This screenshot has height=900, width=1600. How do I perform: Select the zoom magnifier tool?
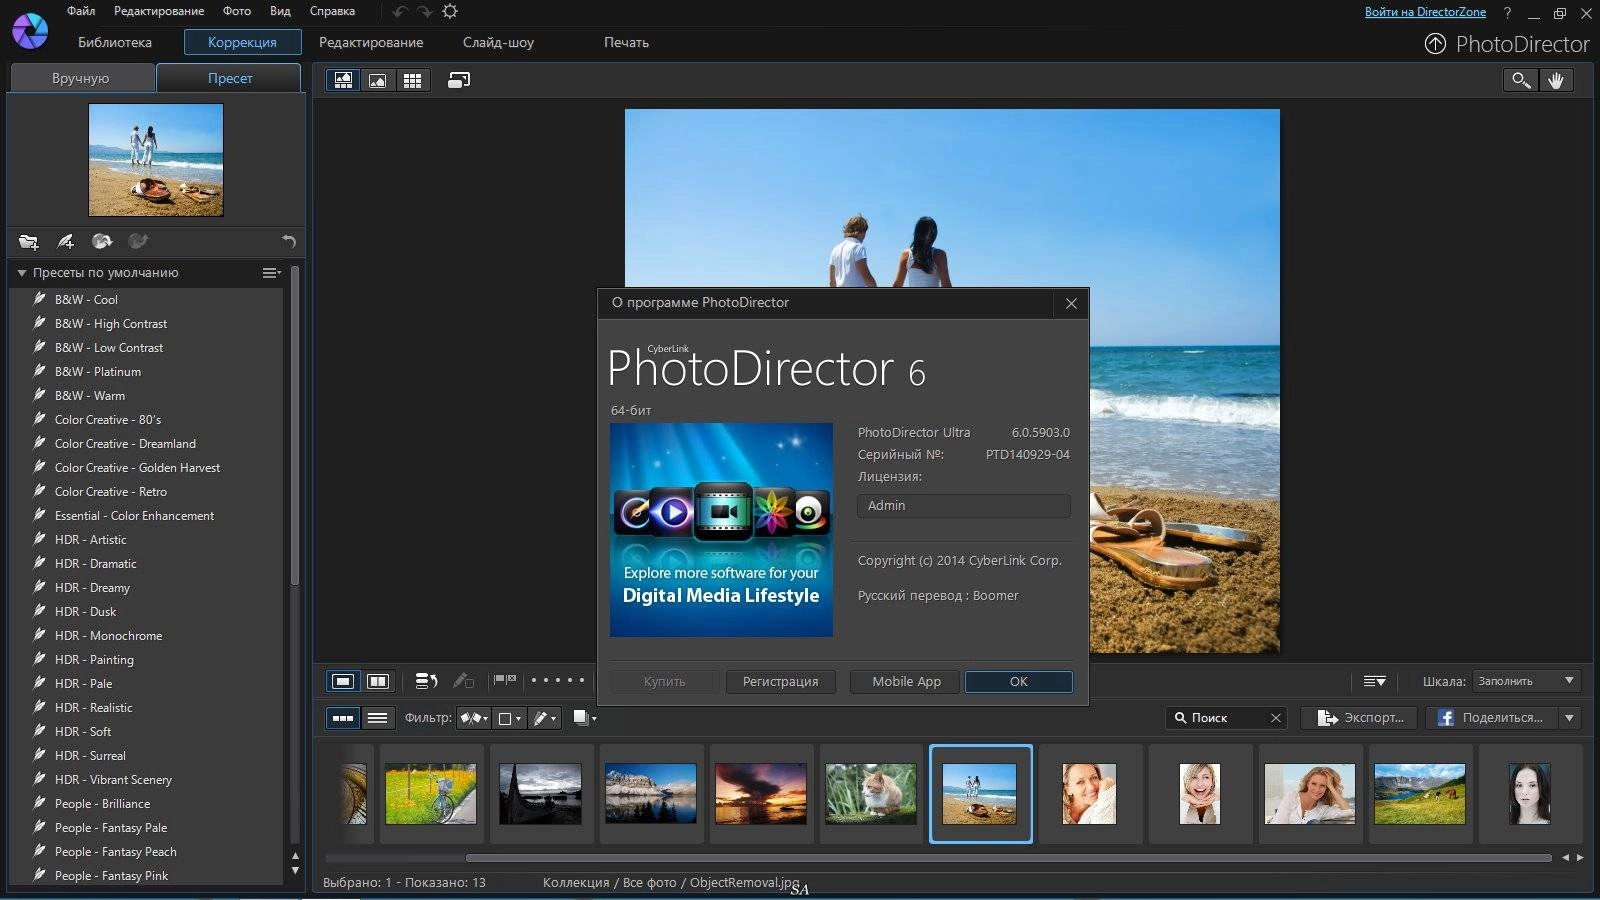pos(1521,80)
